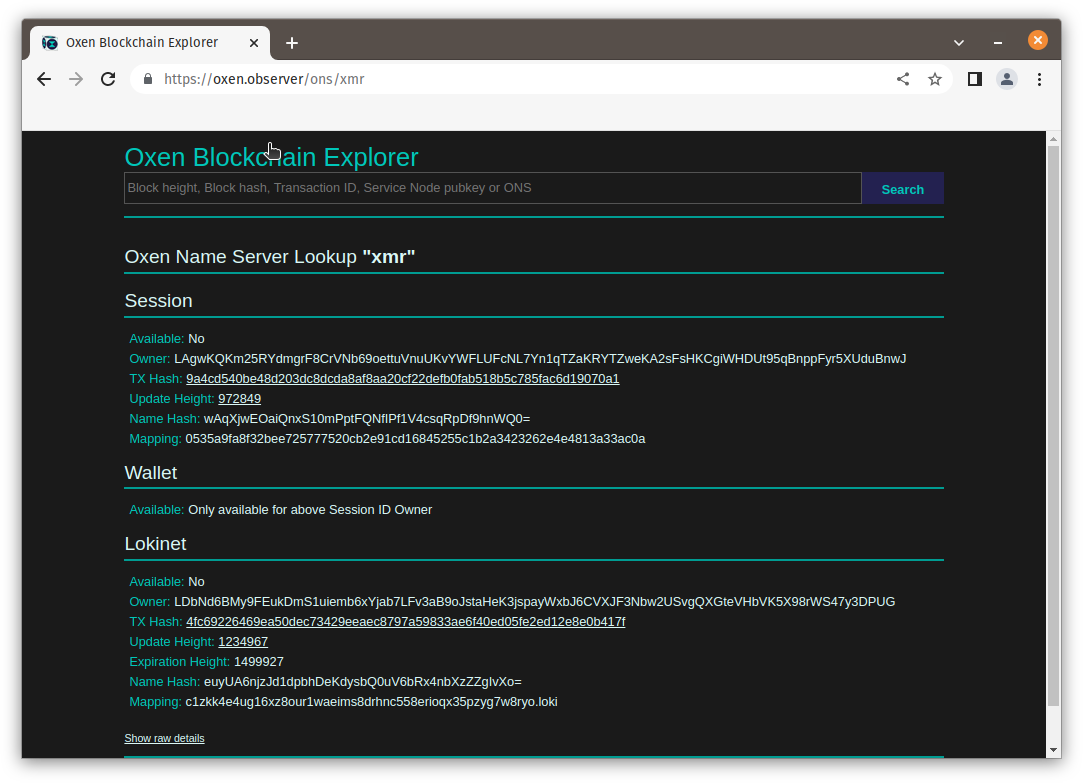Open a new tab with plus button
Image resolution: width=1083 pixels, height=783 pixels.
tap(292, 43)
